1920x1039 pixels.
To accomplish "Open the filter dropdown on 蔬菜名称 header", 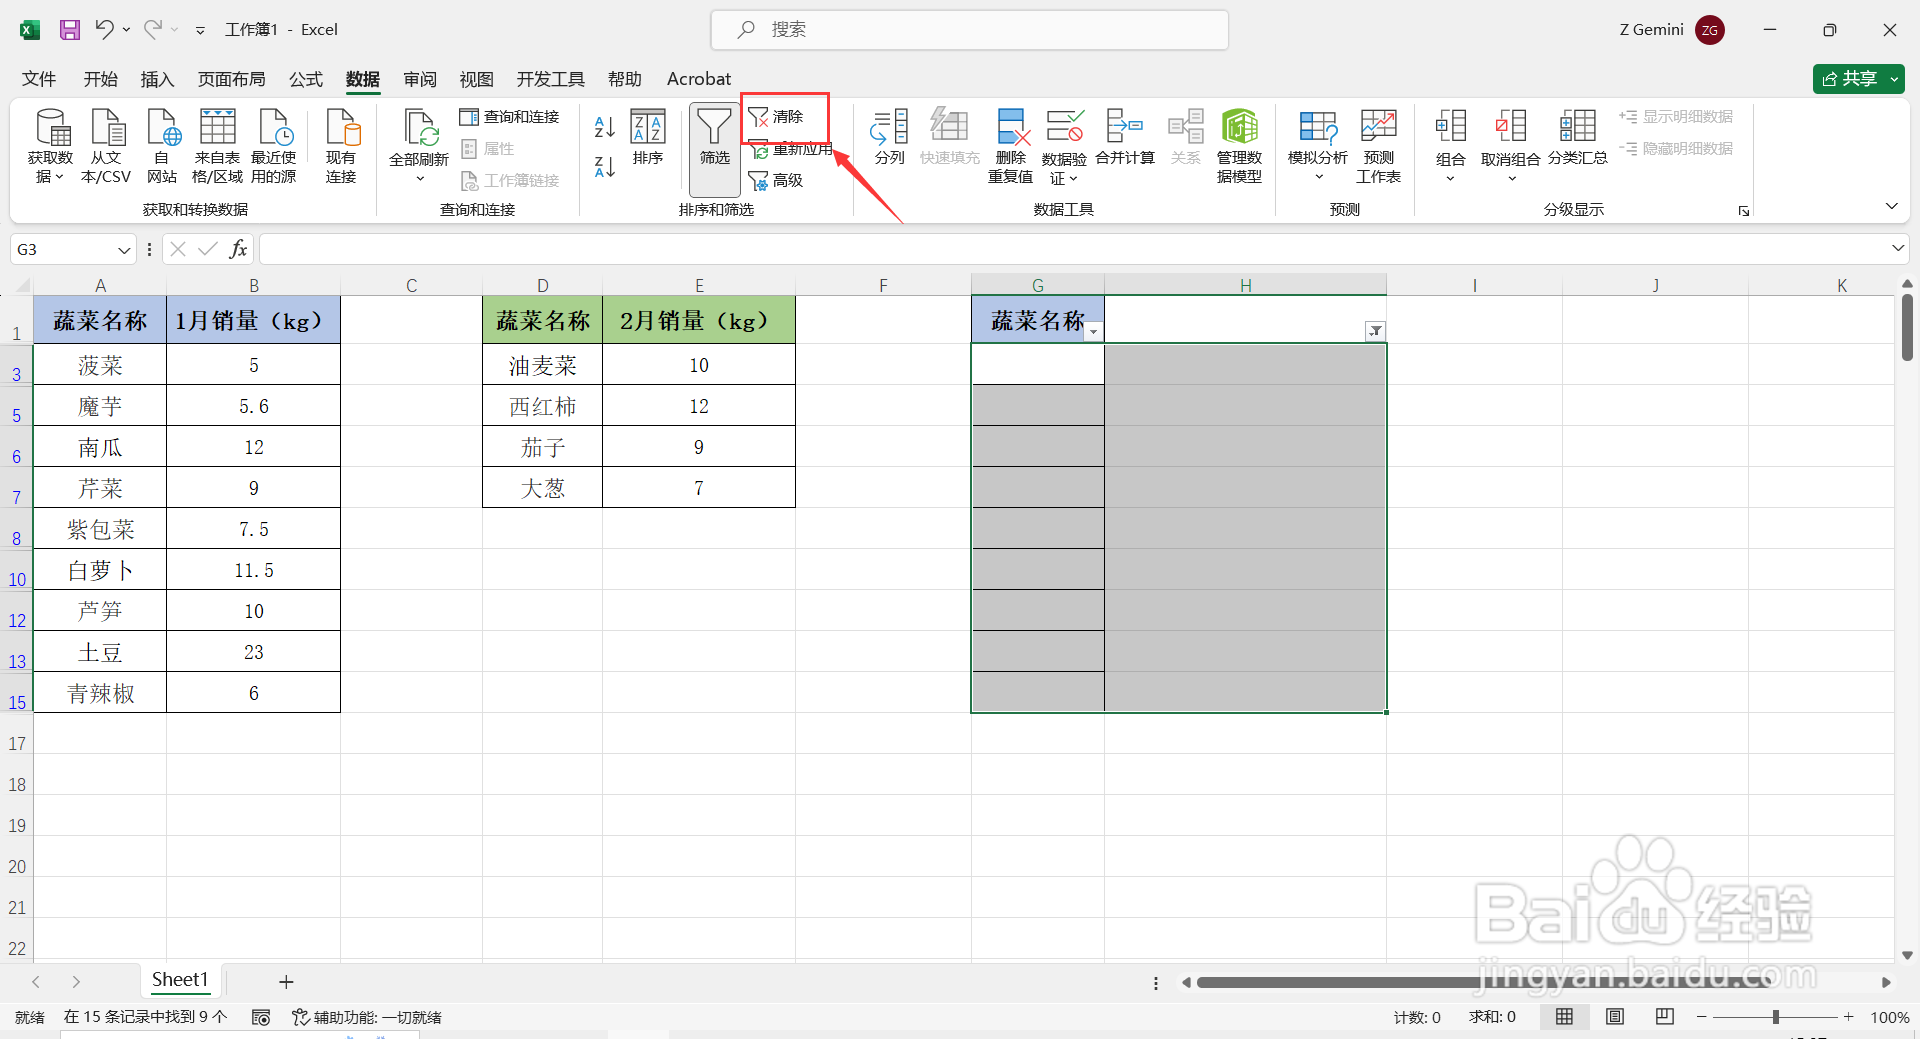I will click(x=1094, y=331).
